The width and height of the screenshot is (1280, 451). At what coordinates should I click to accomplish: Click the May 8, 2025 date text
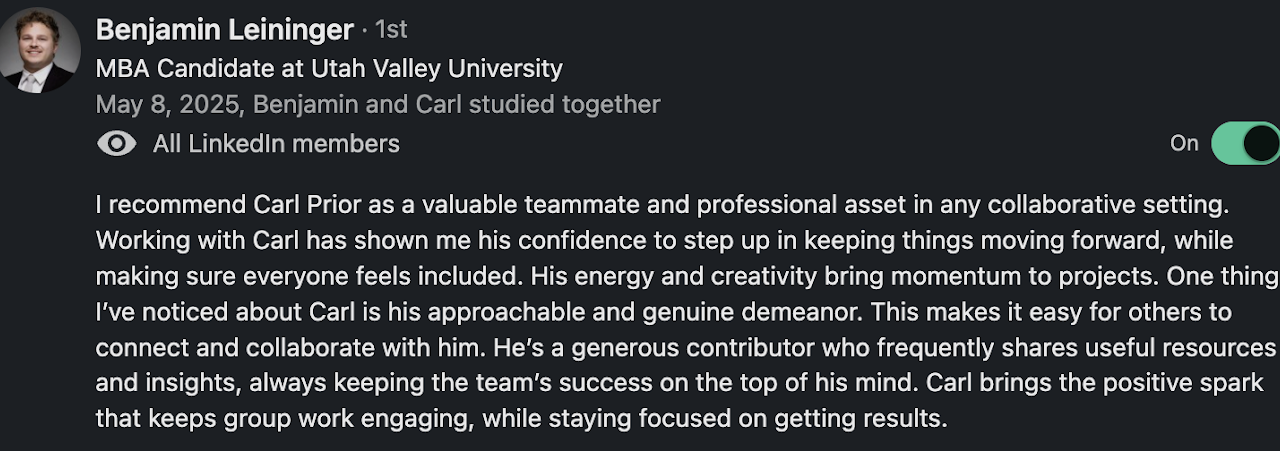(x=170, y=104)
